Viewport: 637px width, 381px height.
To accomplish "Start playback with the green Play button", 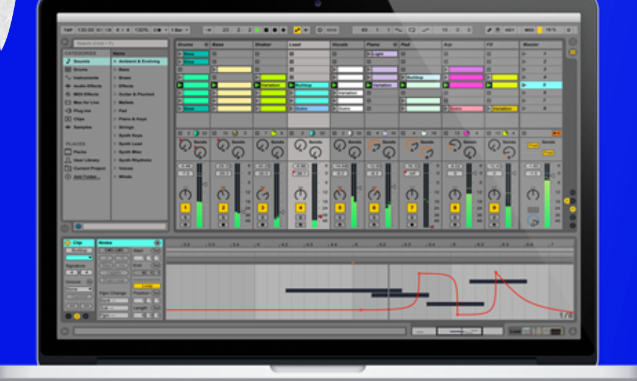I will (257, 30).
